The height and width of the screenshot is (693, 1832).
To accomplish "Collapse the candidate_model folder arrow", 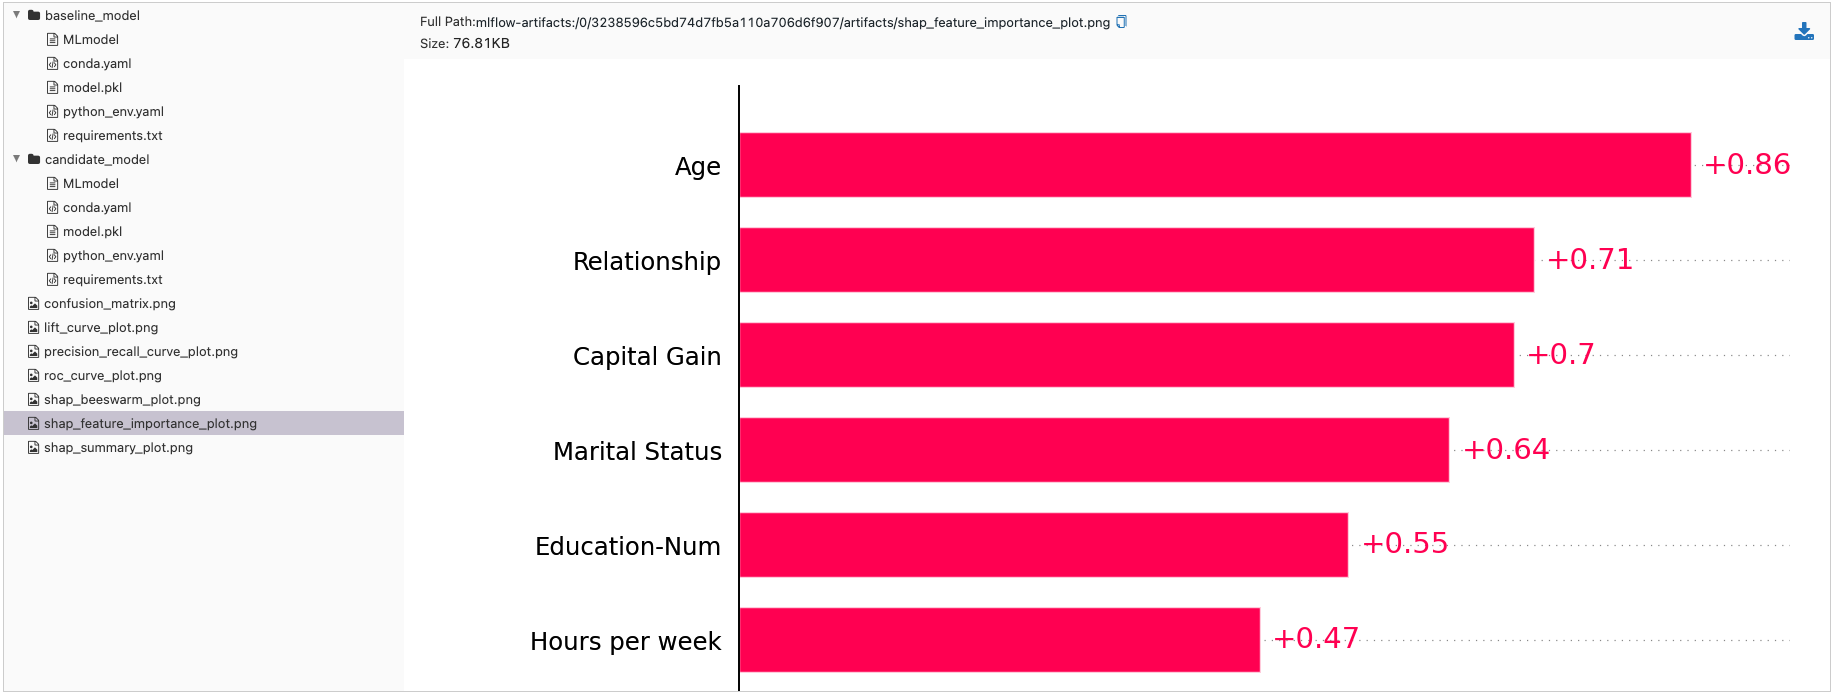I will [17, 159].
